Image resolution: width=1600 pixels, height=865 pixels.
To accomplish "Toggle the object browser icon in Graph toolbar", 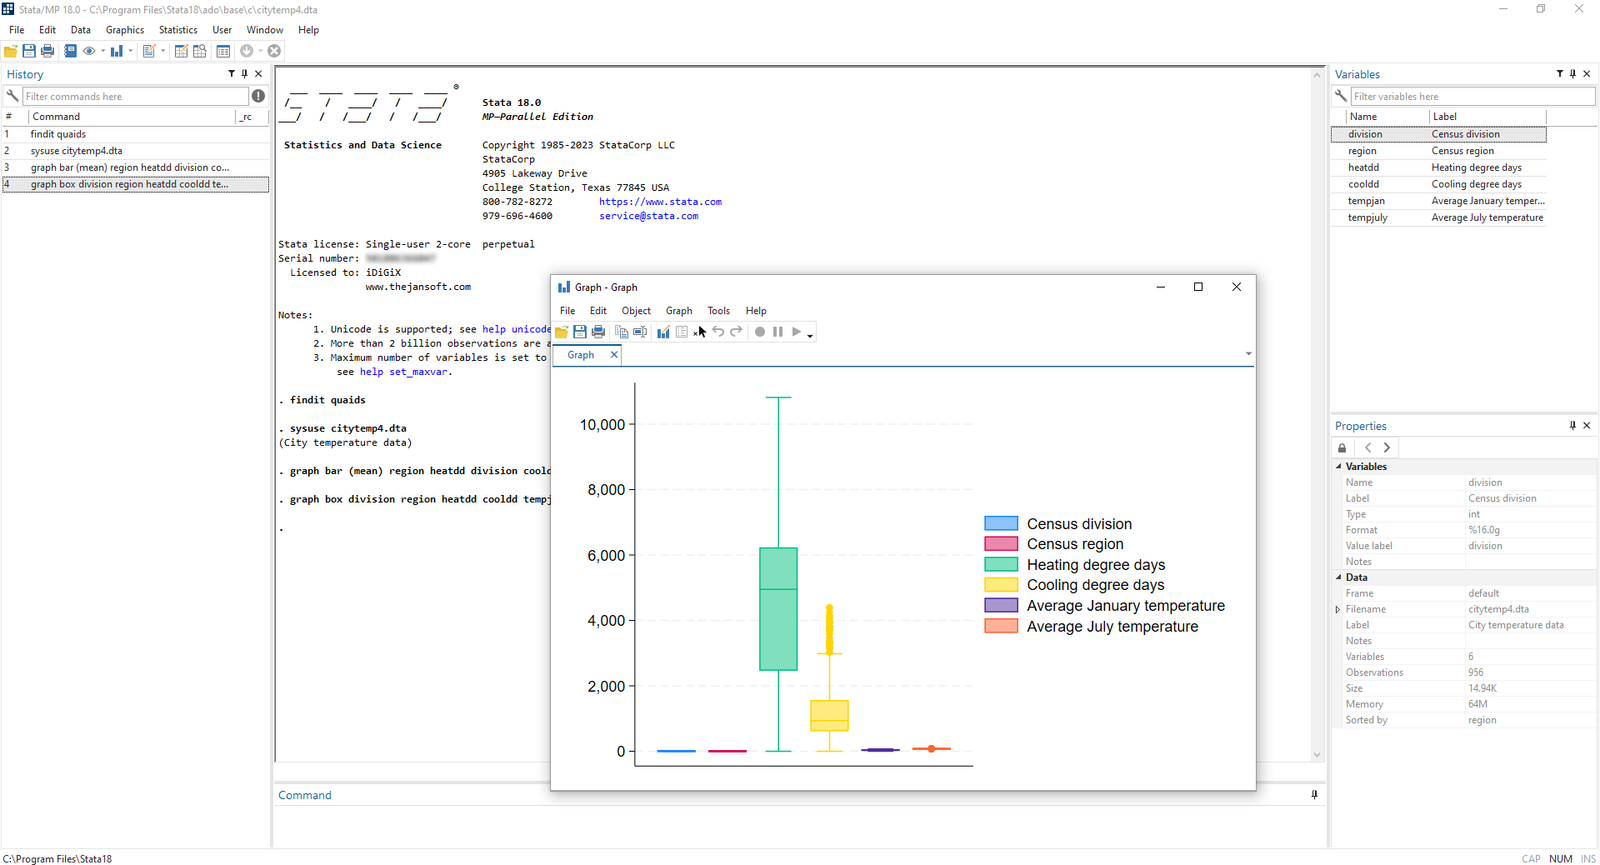I will click(x=682, y=332).
